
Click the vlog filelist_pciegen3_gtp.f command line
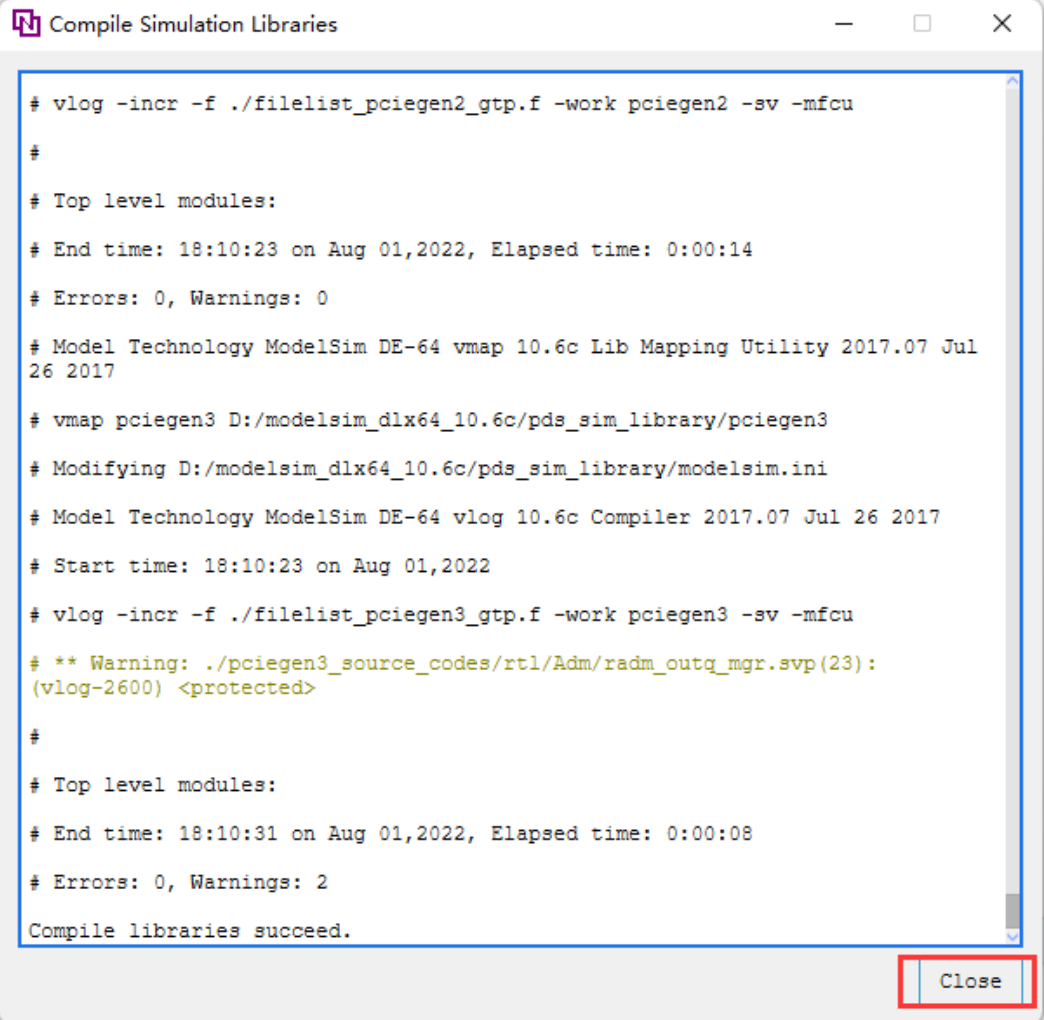(441, 615)
